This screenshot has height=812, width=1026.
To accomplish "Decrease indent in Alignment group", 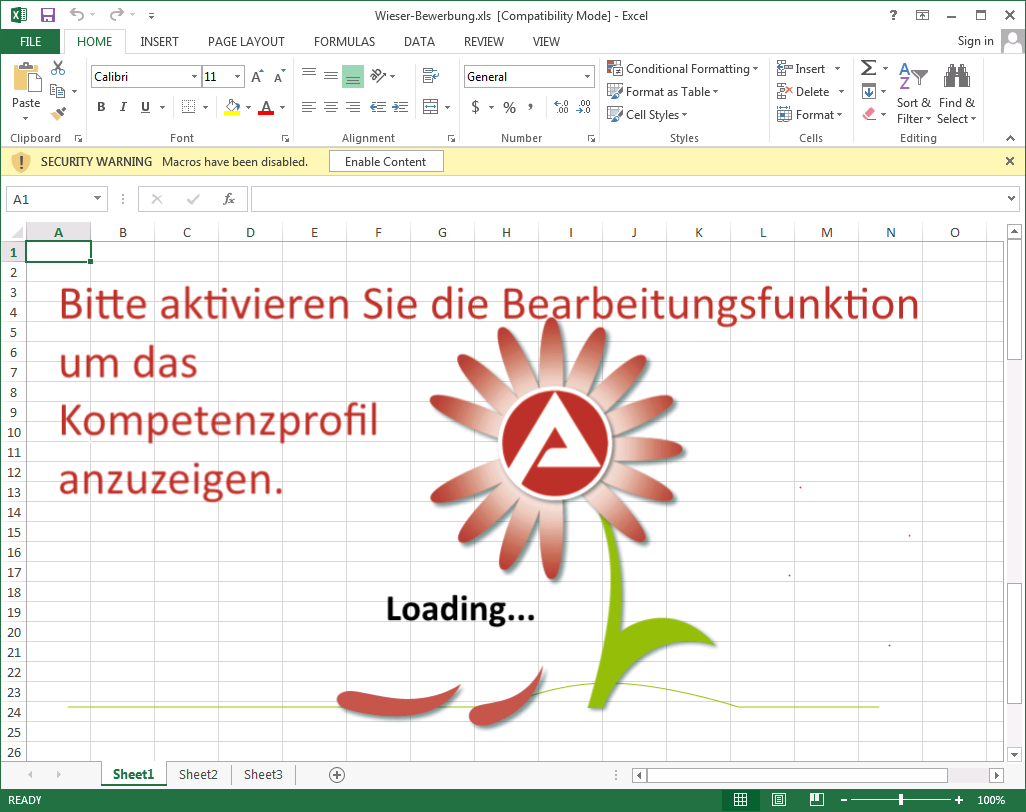I will [x=378, y=107].
